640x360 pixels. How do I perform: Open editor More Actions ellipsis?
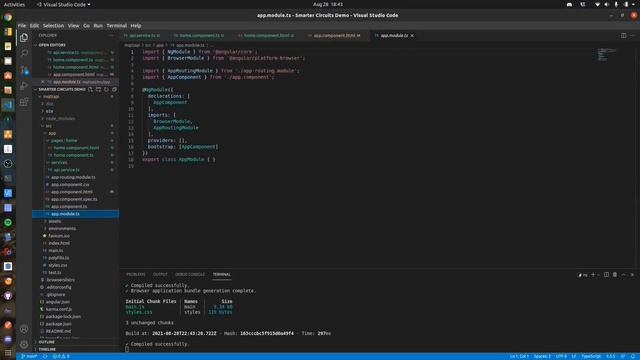tap(632, 36)
